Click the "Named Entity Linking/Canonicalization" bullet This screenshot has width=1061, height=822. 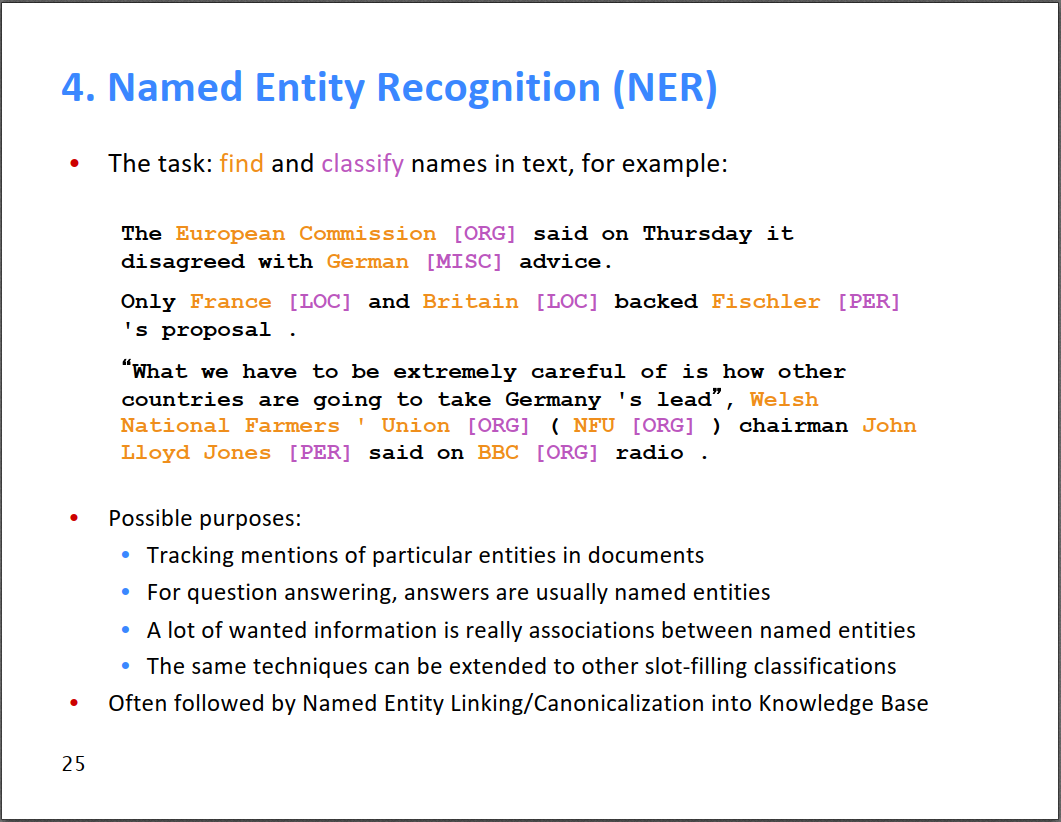(x=518, y=704)
